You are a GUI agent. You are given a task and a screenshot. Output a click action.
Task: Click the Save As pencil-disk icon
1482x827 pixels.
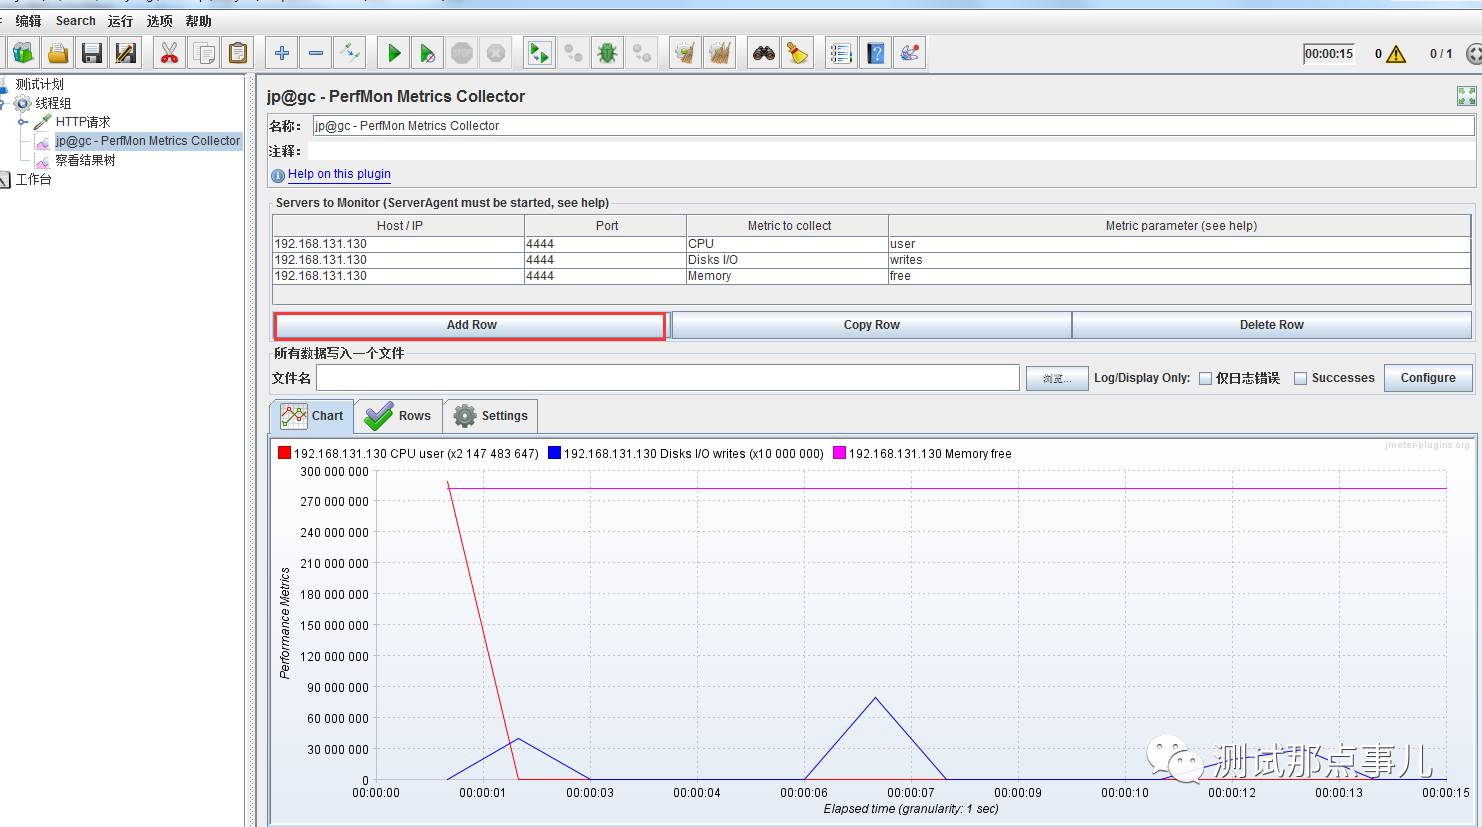[x=126, y=53]
